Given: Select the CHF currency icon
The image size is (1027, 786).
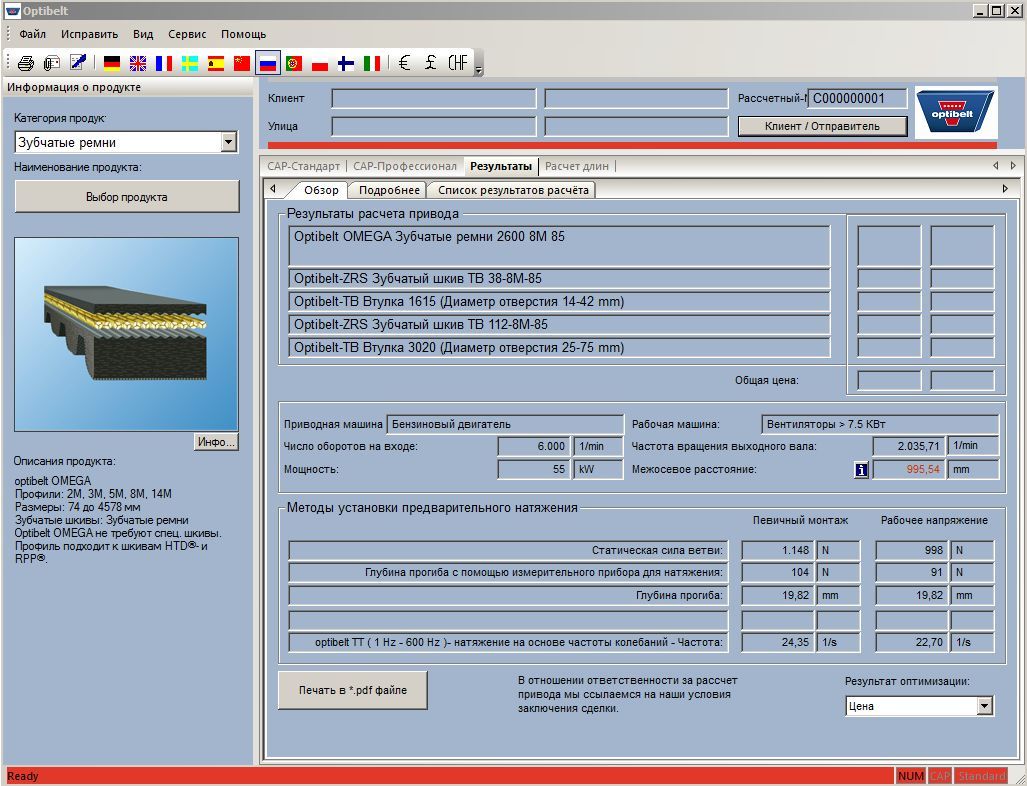Looking at the screenshot, I should click(457, 63).
